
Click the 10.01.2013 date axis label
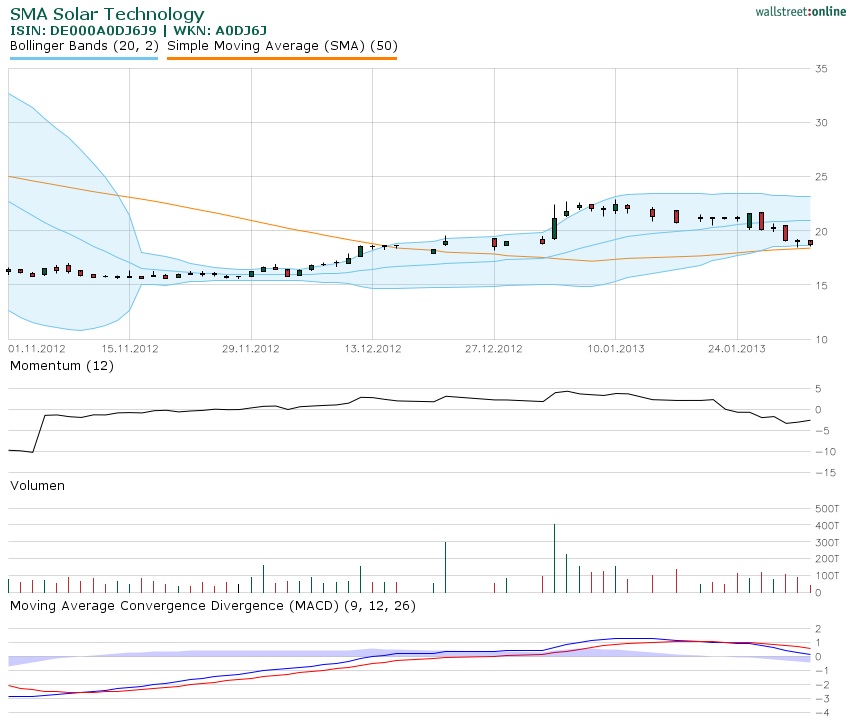click(614, 349)
